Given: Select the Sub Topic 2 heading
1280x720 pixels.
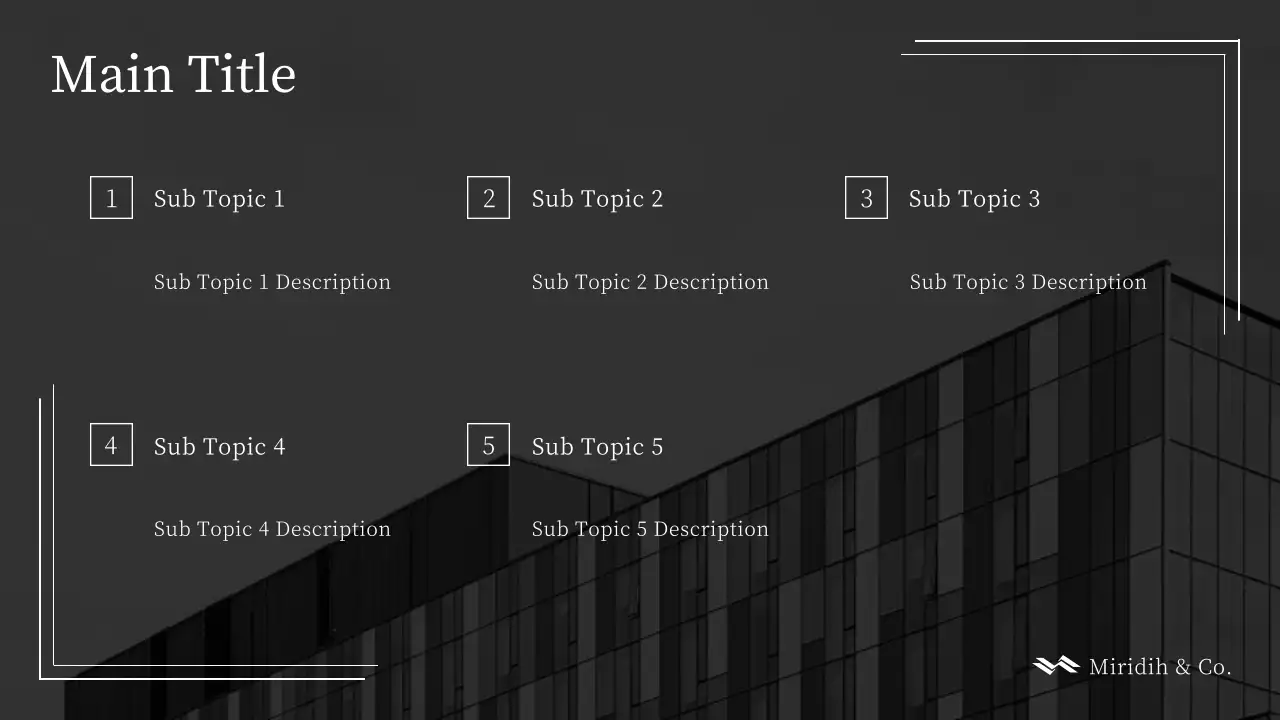Looking at the screenshot, I should [x=597, y=199].
